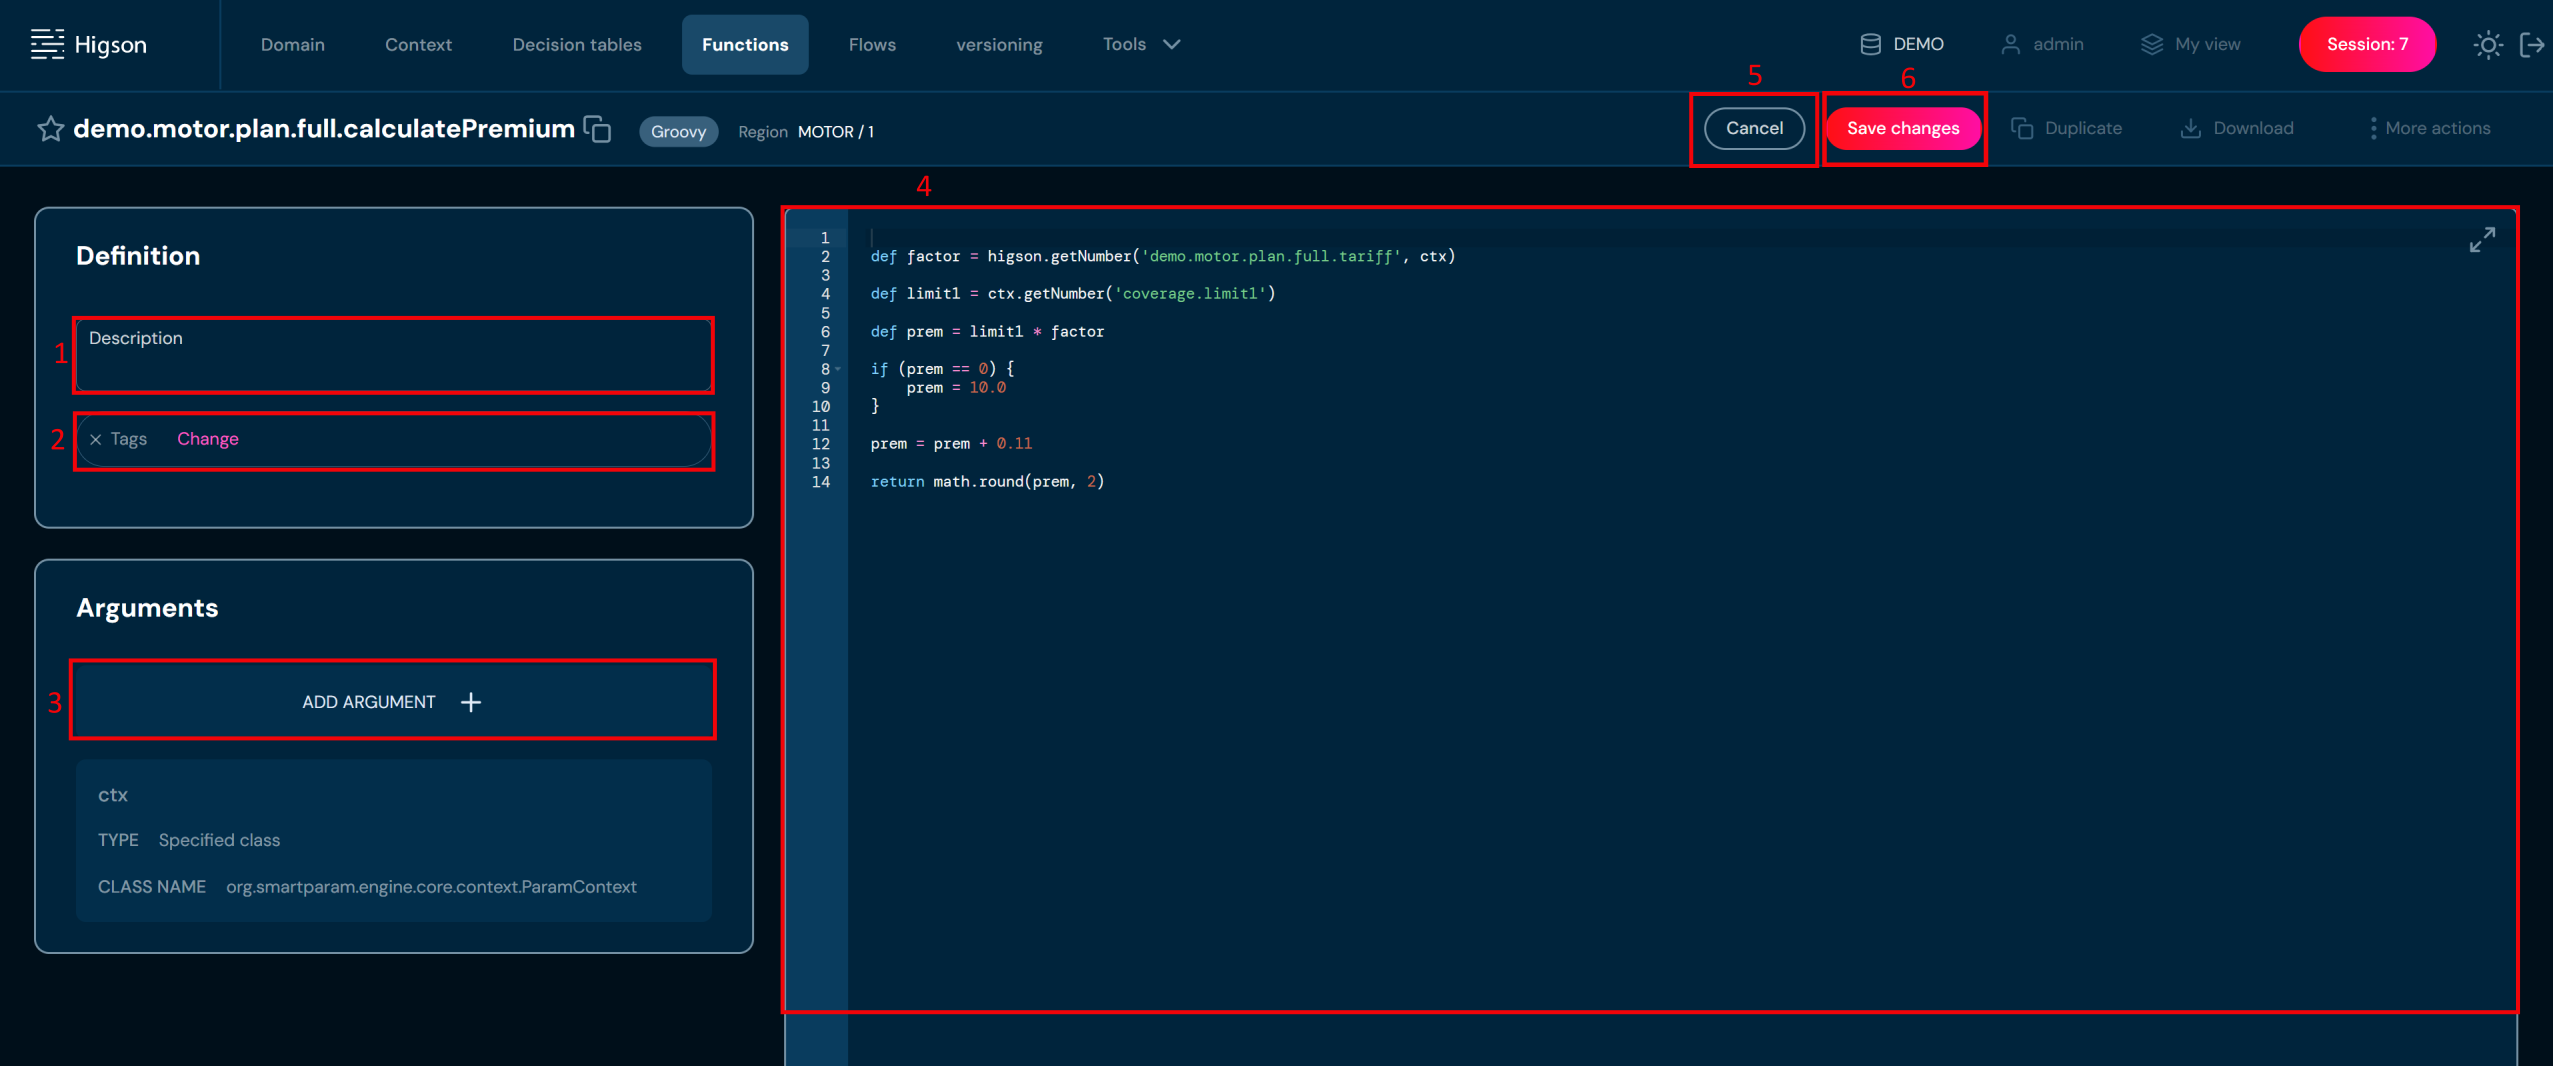
Task: Open the Flows tab
Action: [871, 44]
